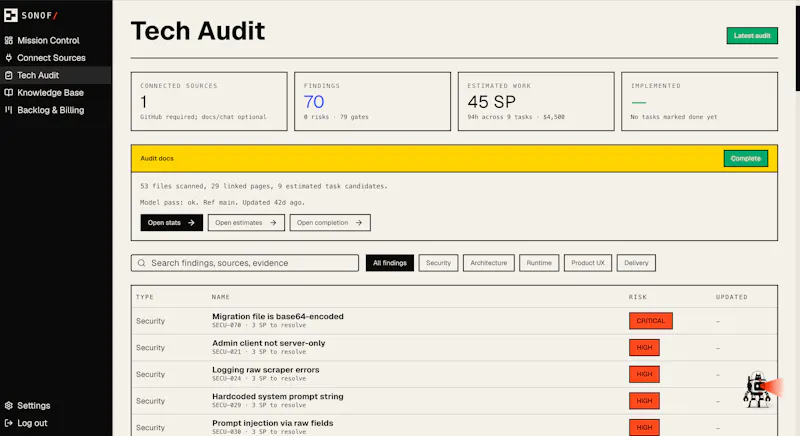Click the CRITICAL risk badge

click(x=651, y=321)
